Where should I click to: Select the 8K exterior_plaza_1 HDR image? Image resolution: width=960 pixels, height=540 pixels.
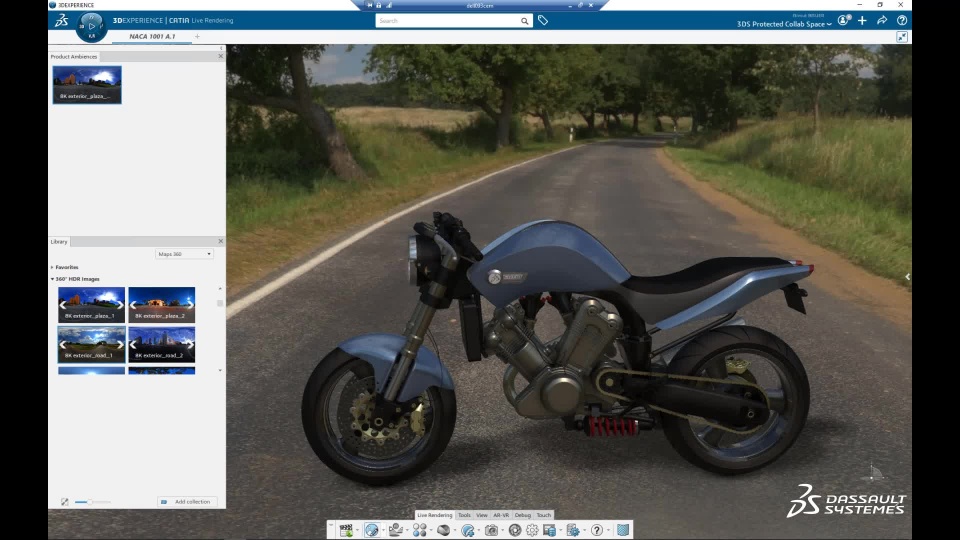point(91,304)
